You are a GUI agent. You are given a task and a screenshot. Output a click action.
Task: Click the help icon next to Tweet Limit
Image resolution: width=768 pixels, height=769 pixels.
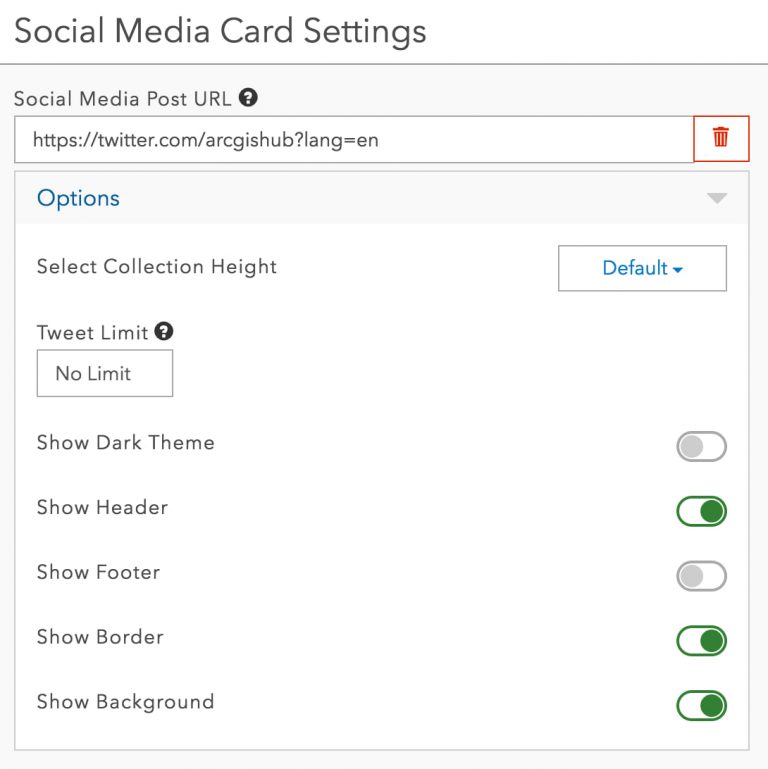click(165, 332)
